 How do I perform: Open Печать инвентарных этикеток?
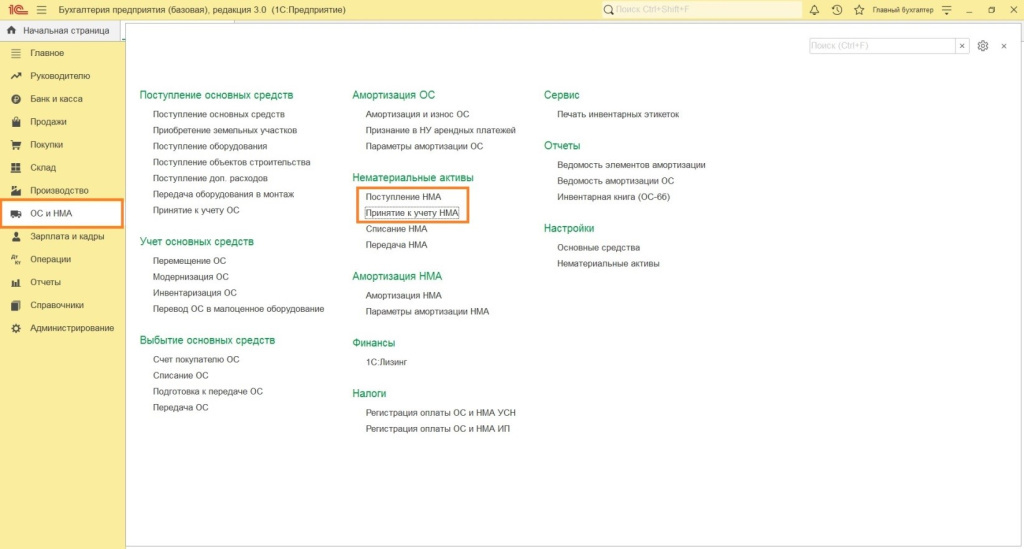tap(618, 114)
